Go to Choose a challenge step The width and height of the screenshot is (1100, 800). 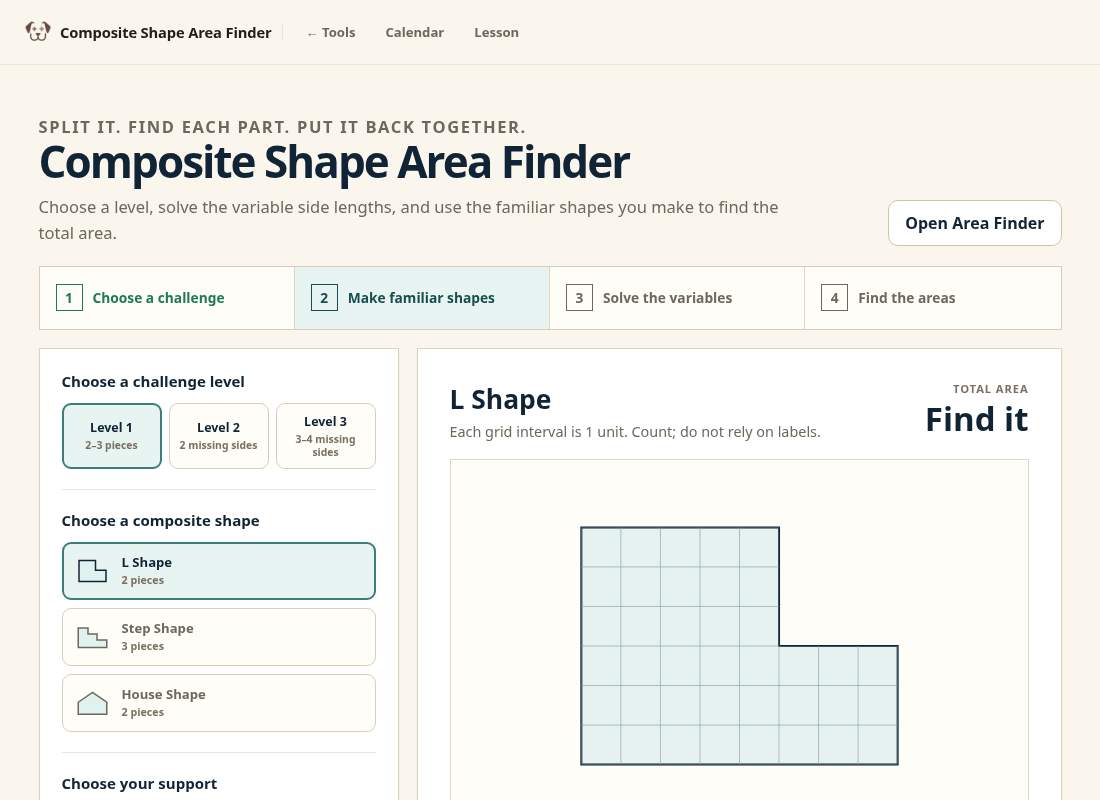[x=167, y=298]
